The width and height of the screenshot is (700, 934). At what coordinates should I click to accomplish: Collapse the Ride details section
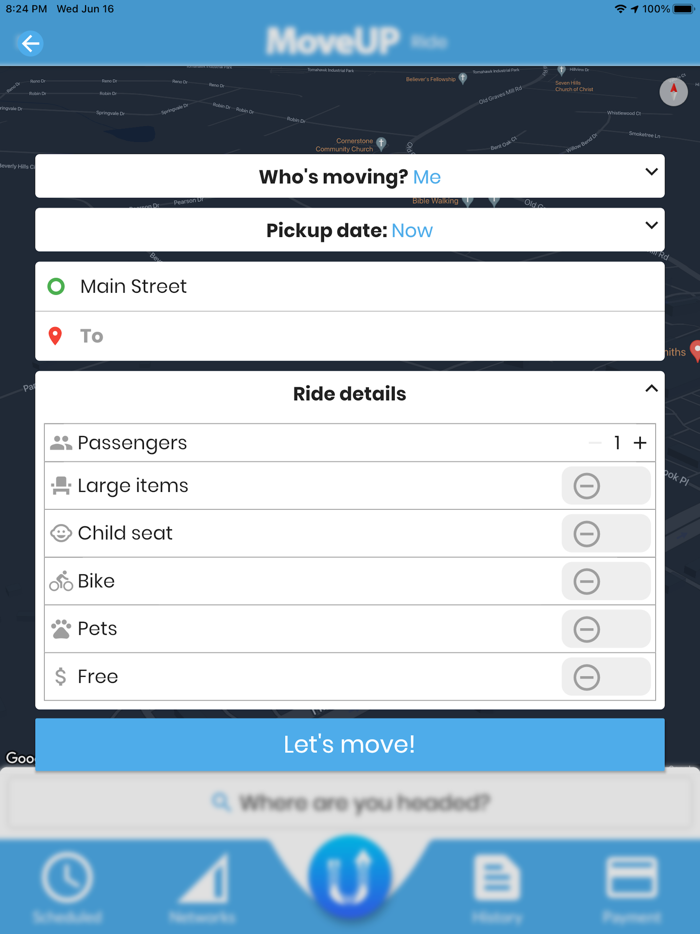[x=651, y=388]
